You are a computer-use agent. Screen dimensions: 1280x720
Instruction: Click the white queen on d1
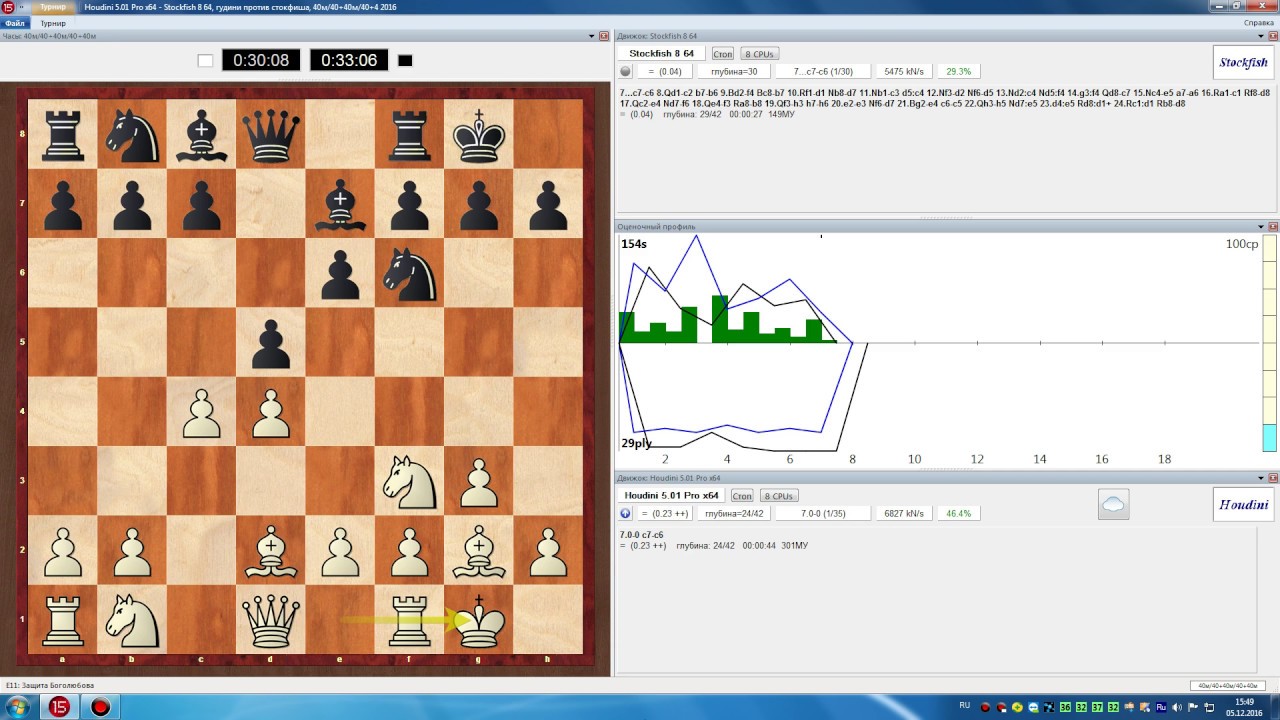[271, 619]
